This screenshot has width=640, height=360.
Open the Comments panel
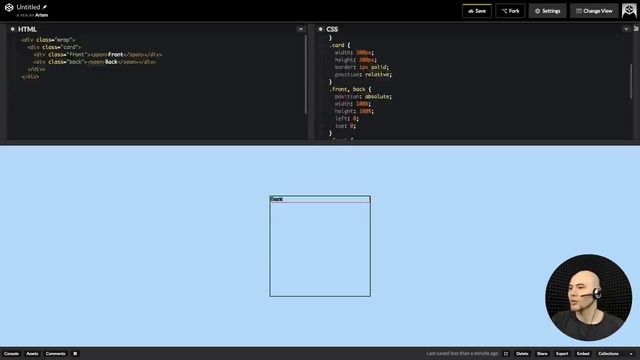[56, 353]
